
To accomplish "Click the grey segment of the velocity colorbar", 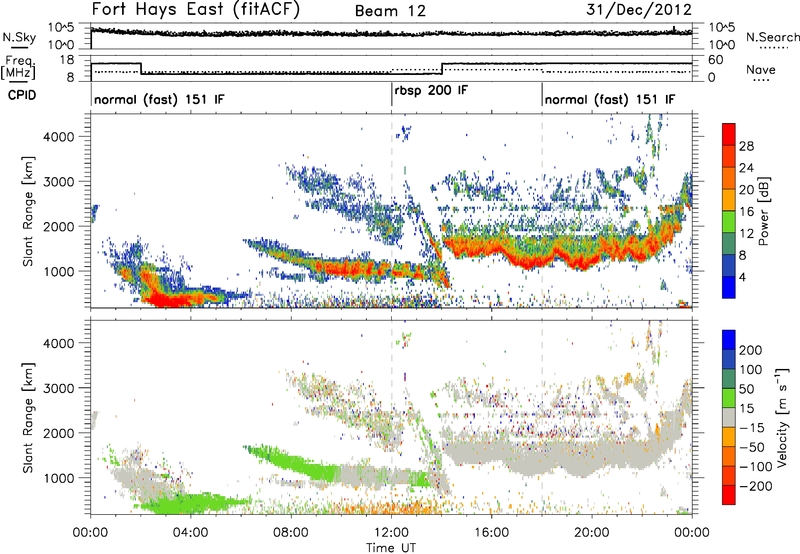I will (x=729, y=418).
